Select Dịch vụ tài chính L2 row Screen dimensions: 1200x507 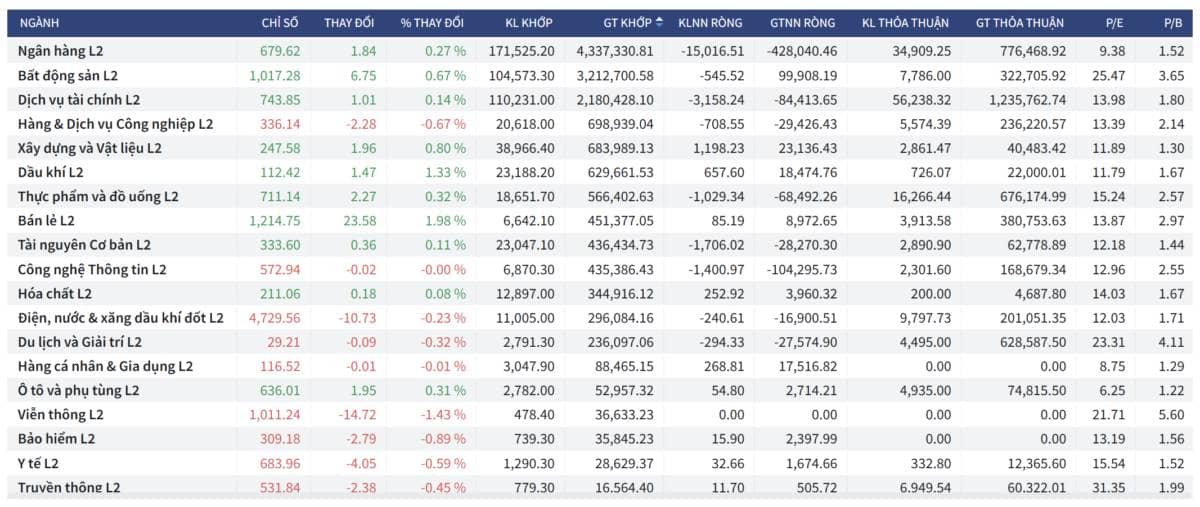[600, 99]
